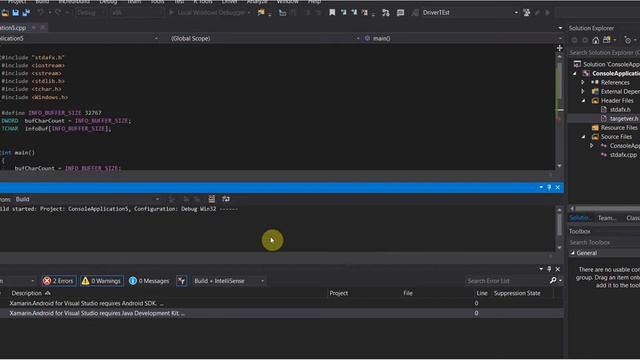The image size is (640, 360).
Task: Click the bookmark icon in toolbar
Action: 332,13
